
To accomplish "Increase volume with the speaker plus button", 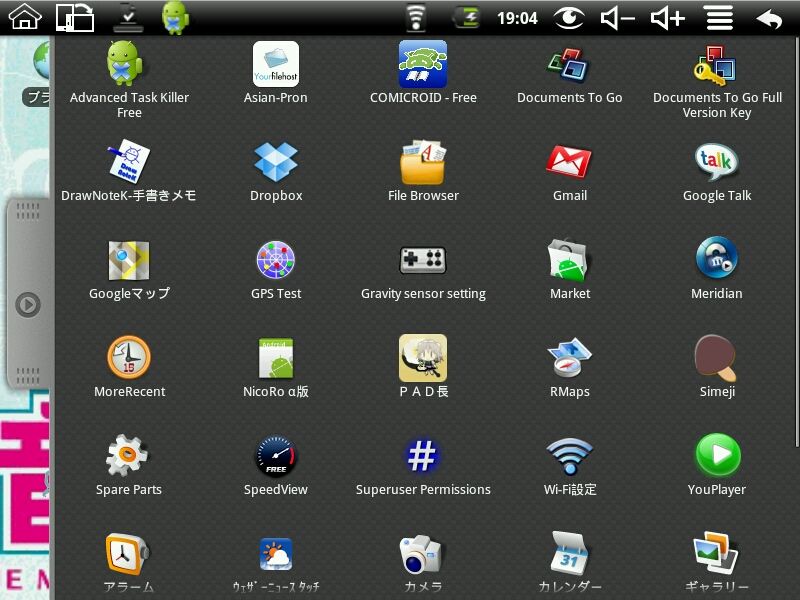I will tap(667, 18).
